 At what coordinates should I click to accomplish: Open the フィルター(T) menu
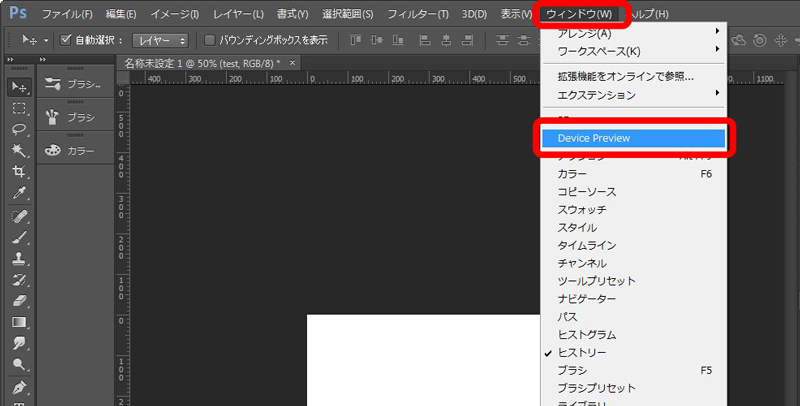418,14
